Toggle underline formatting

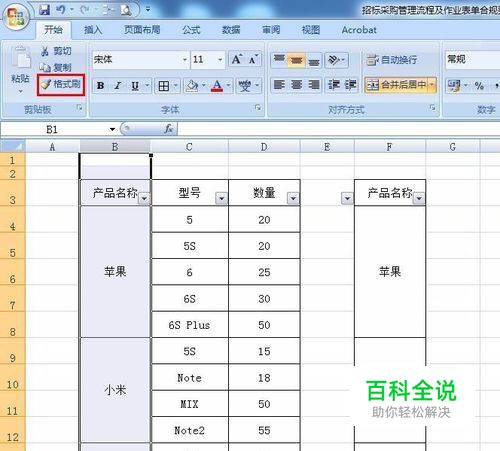click(x=135, y=86)
